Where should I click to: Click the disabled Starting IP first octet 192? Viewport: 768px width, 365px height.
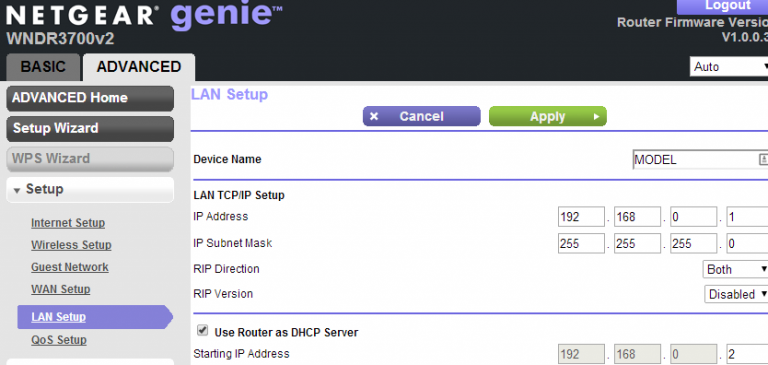tap(581, 354)
